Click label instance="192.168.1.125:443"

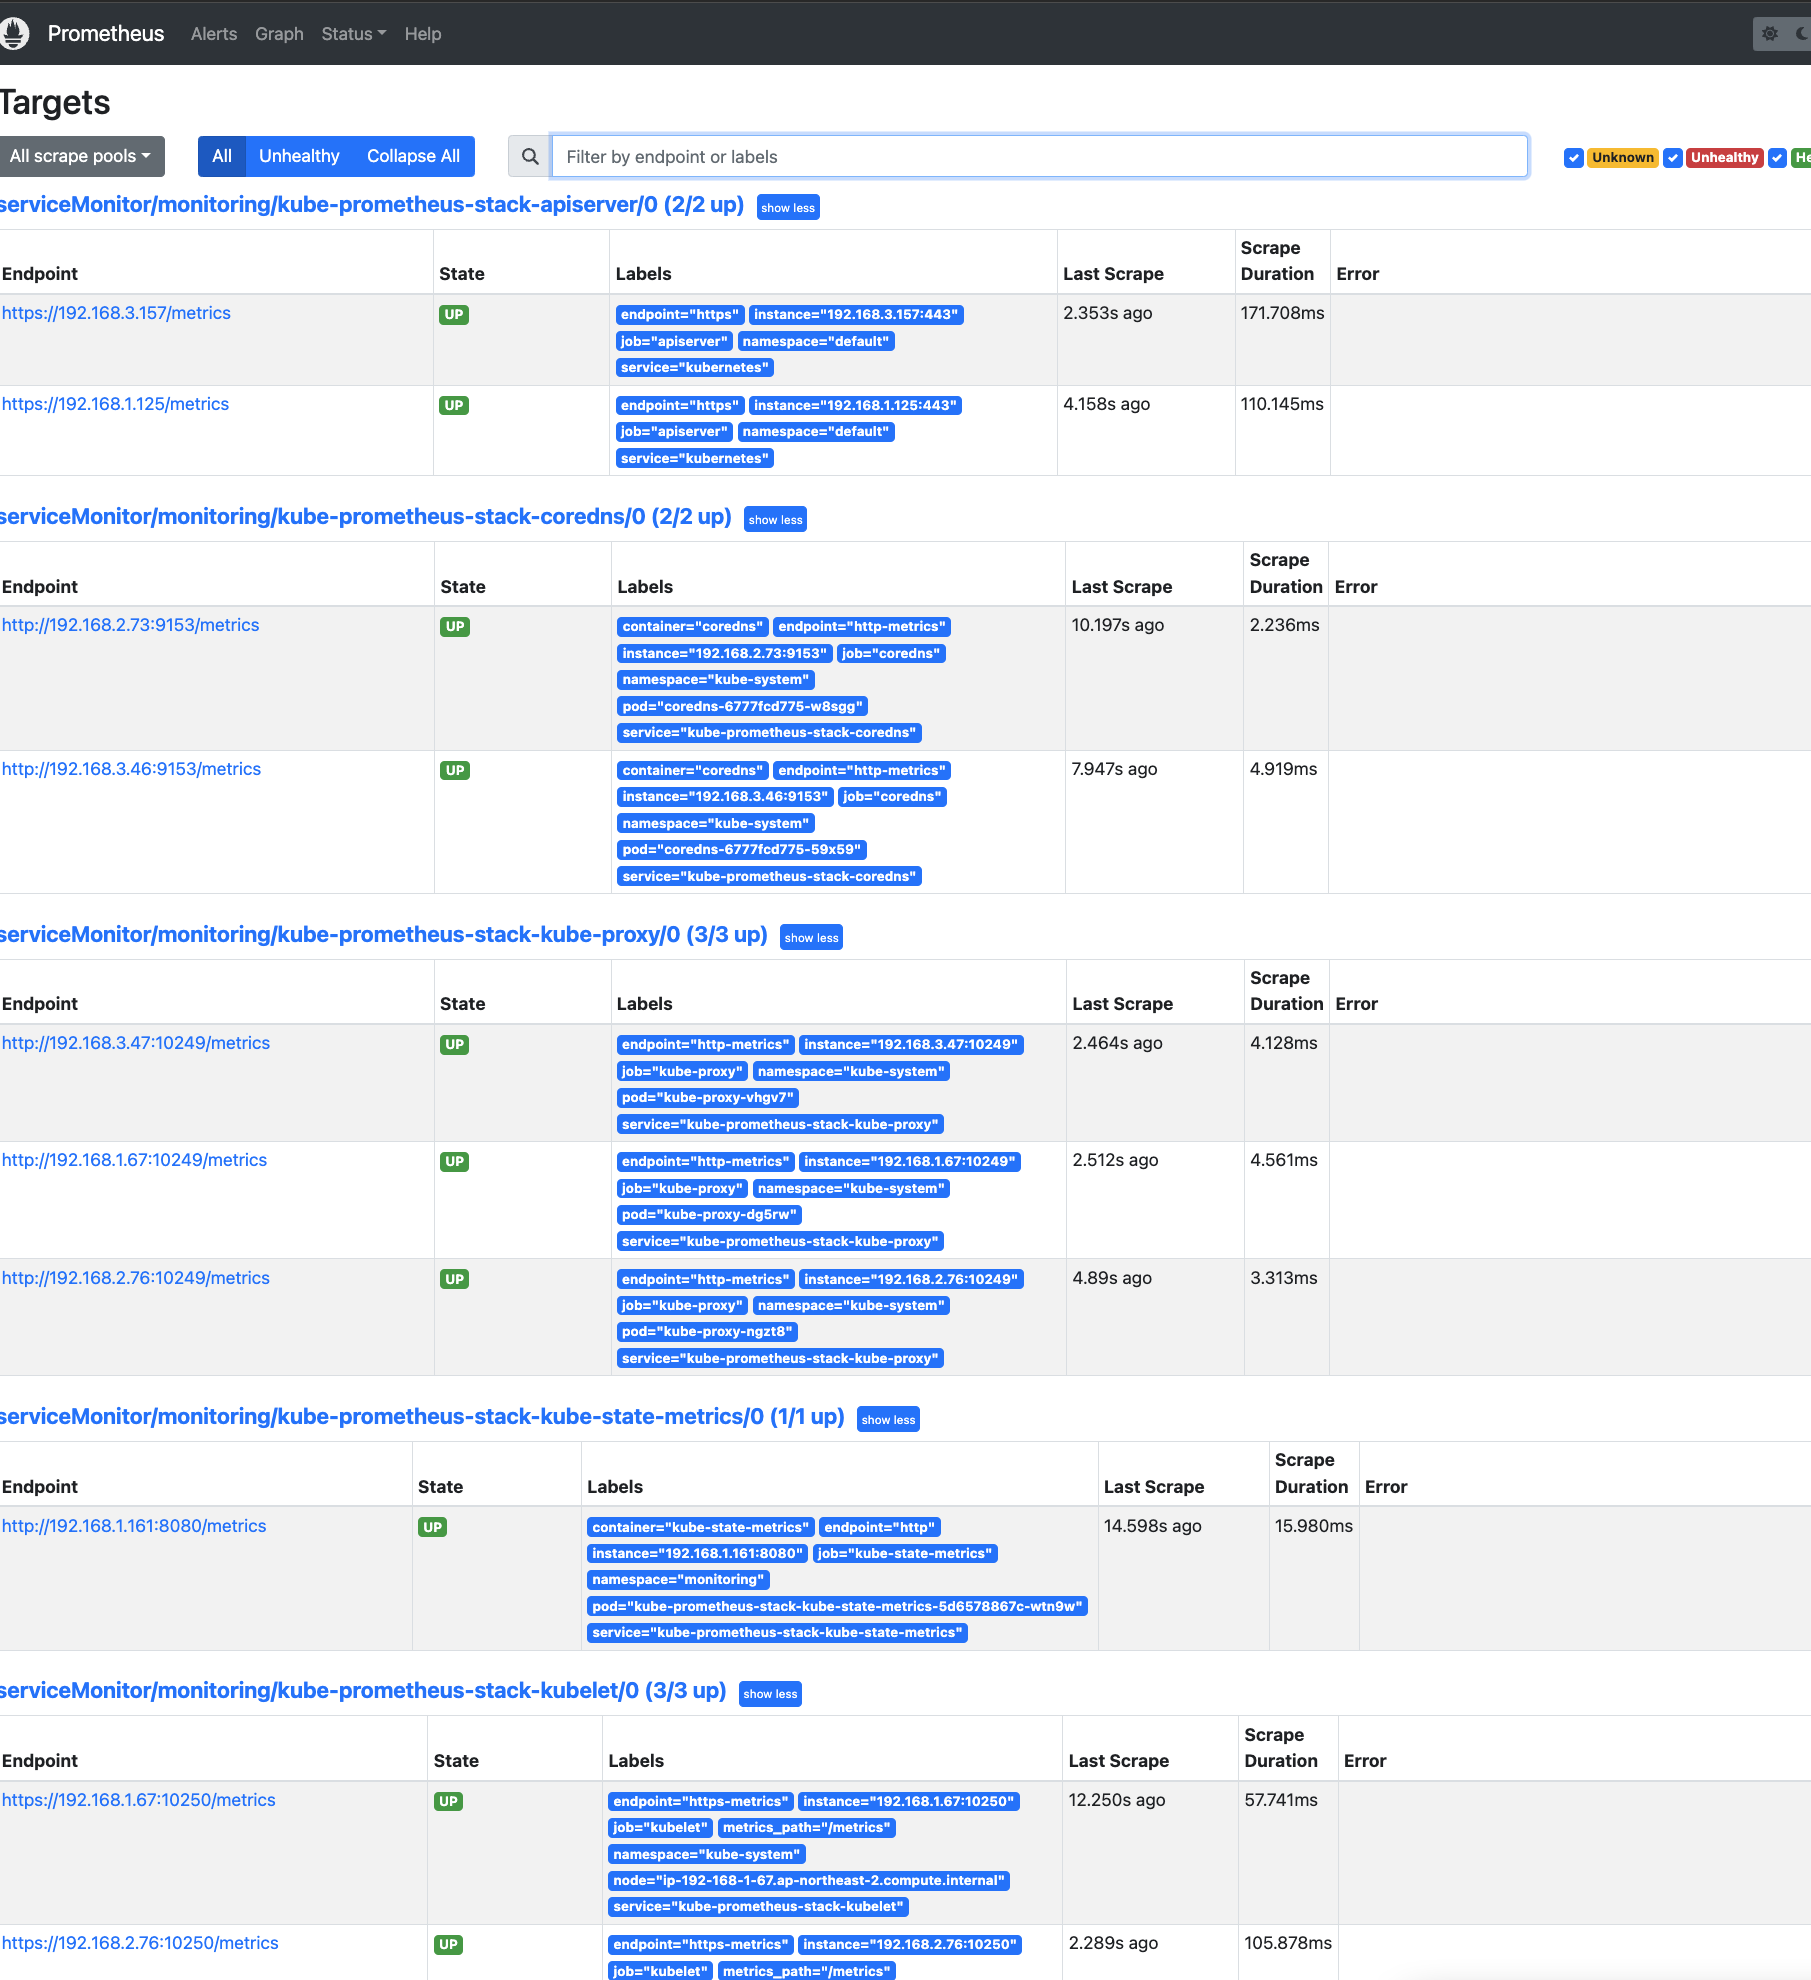(855, 405)
